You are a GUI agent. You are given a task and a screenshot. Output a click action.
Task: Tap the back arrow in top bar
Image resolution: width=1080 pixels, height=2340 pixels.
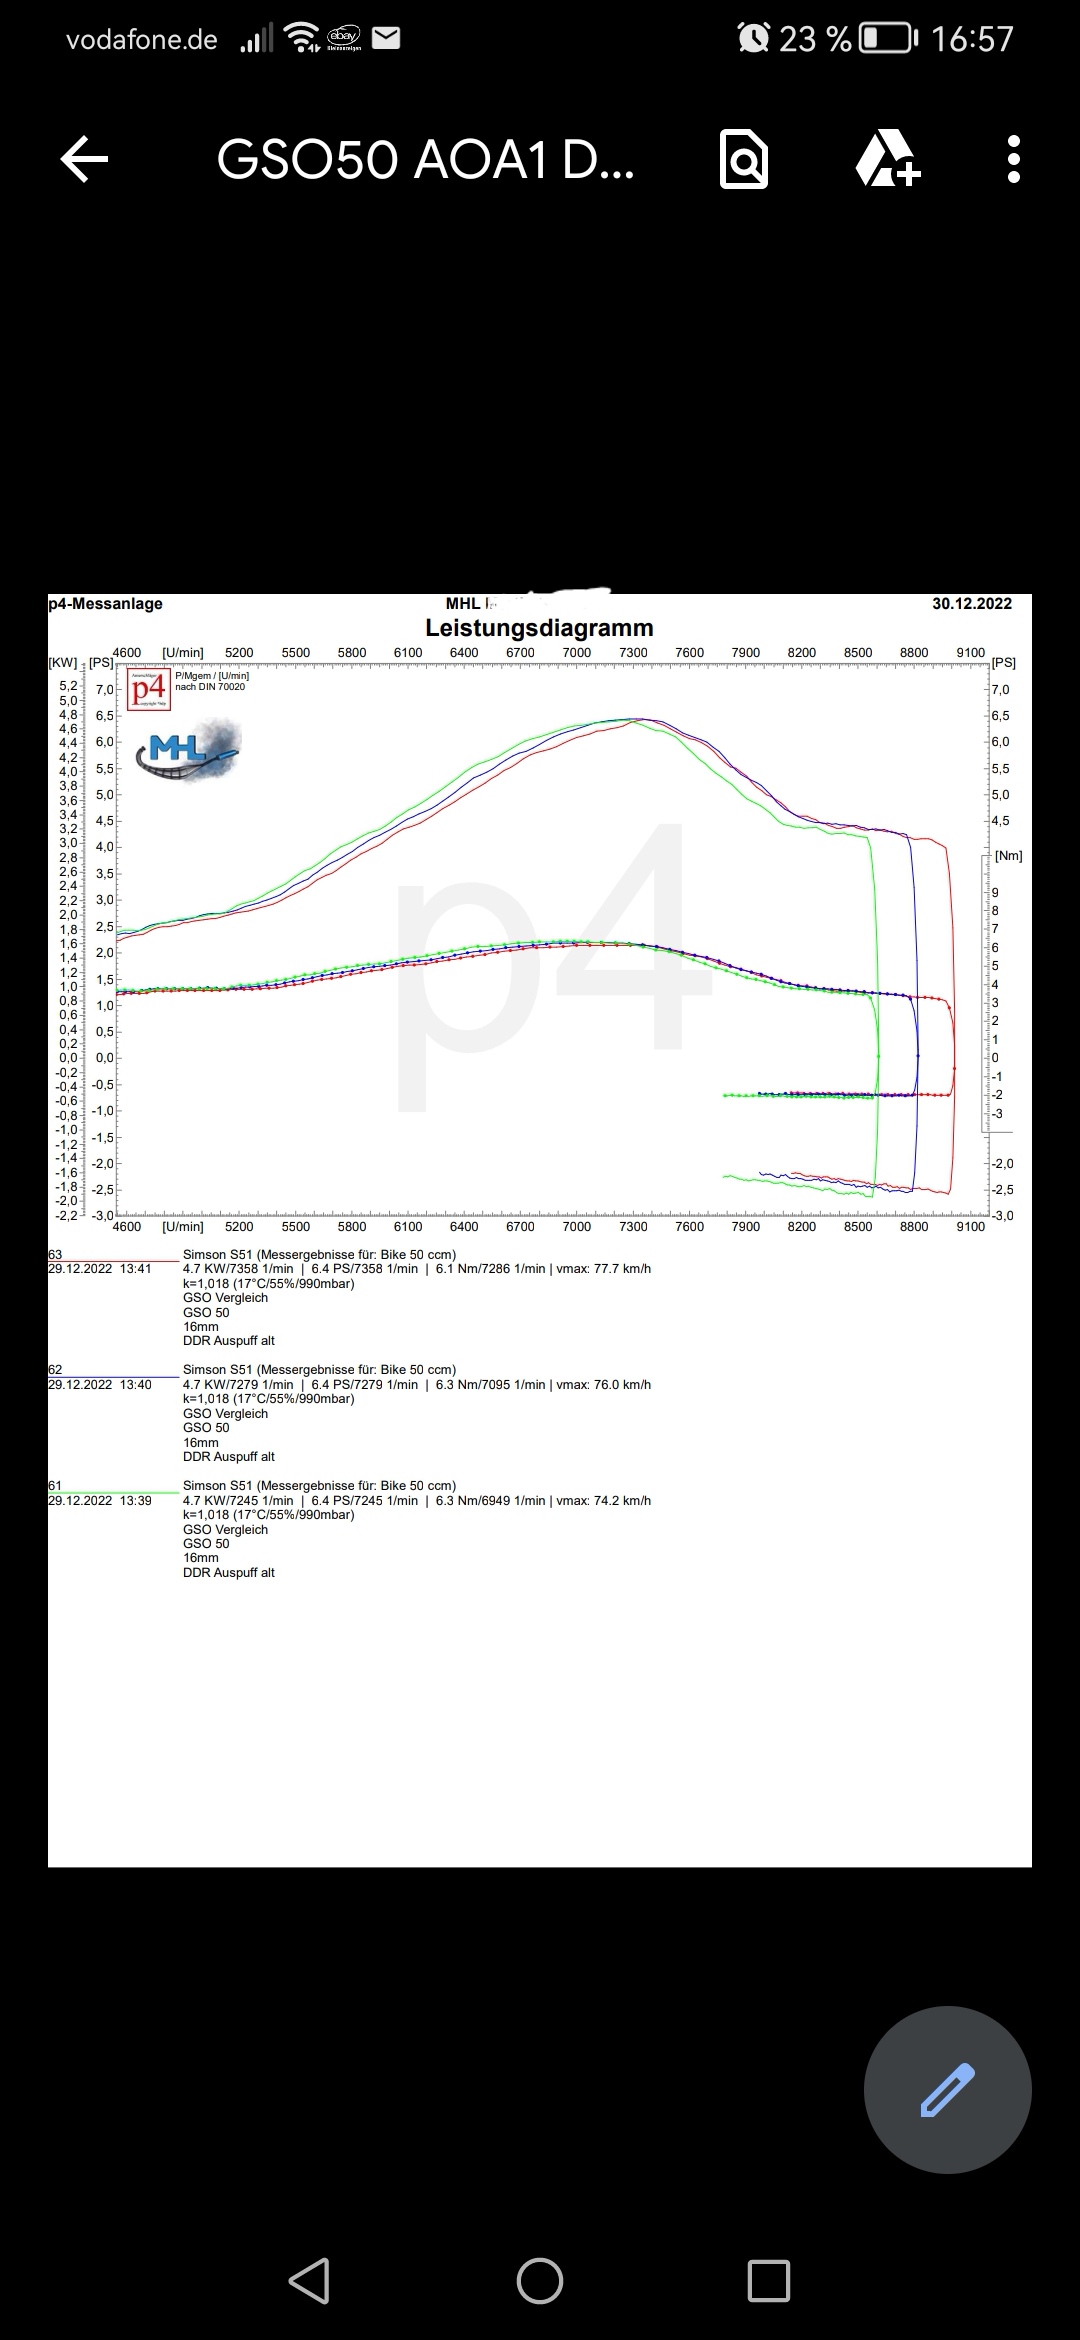tap(85, 159)
